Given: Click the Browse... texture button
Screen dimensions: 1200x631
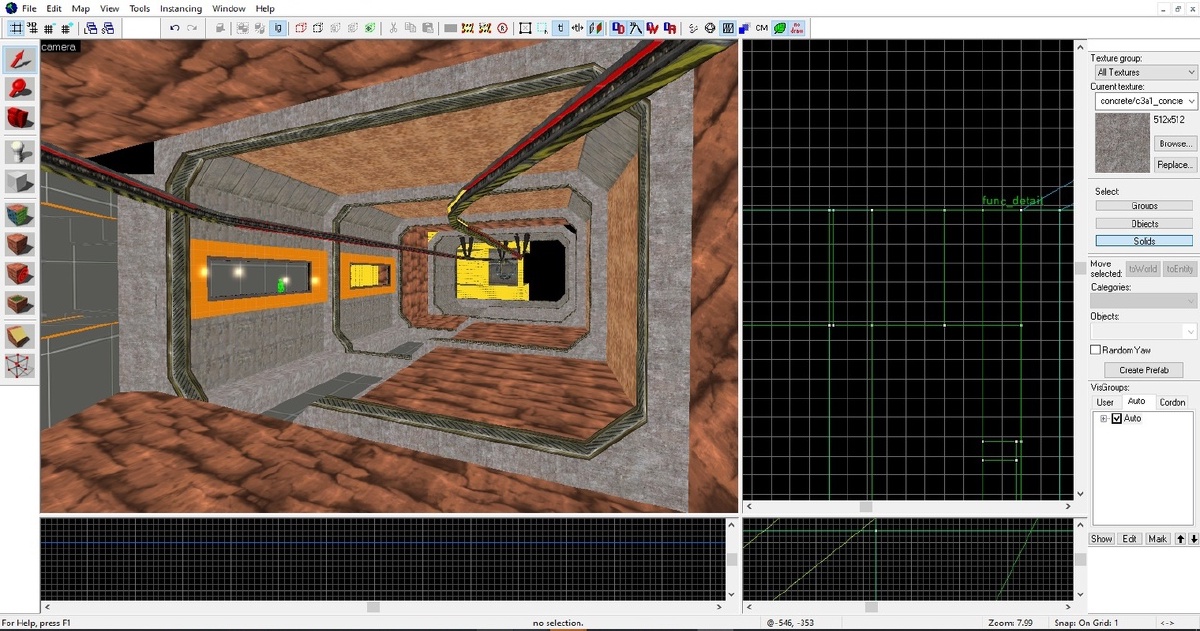Looking at the screenshot, I should point(1174,144).
